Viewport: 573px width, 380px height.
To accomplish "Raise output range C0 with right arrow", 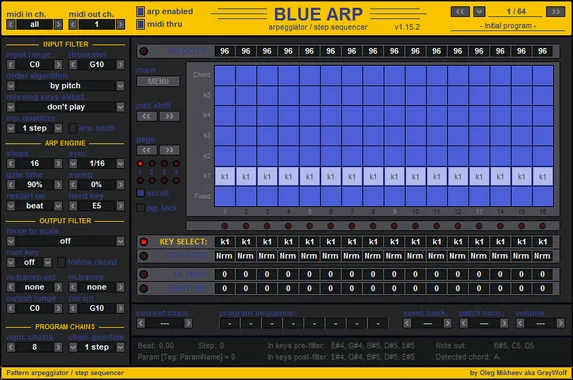I will (x=58, y=308).
